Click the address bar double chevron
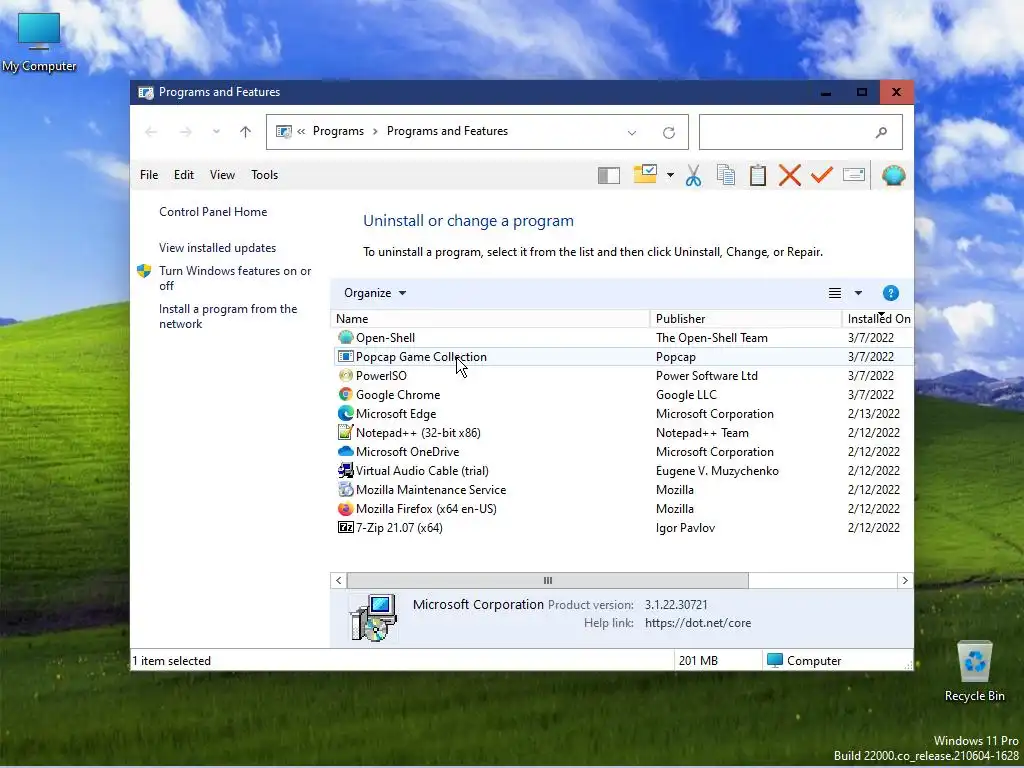Screen dimensions: 1024x768 301,131
